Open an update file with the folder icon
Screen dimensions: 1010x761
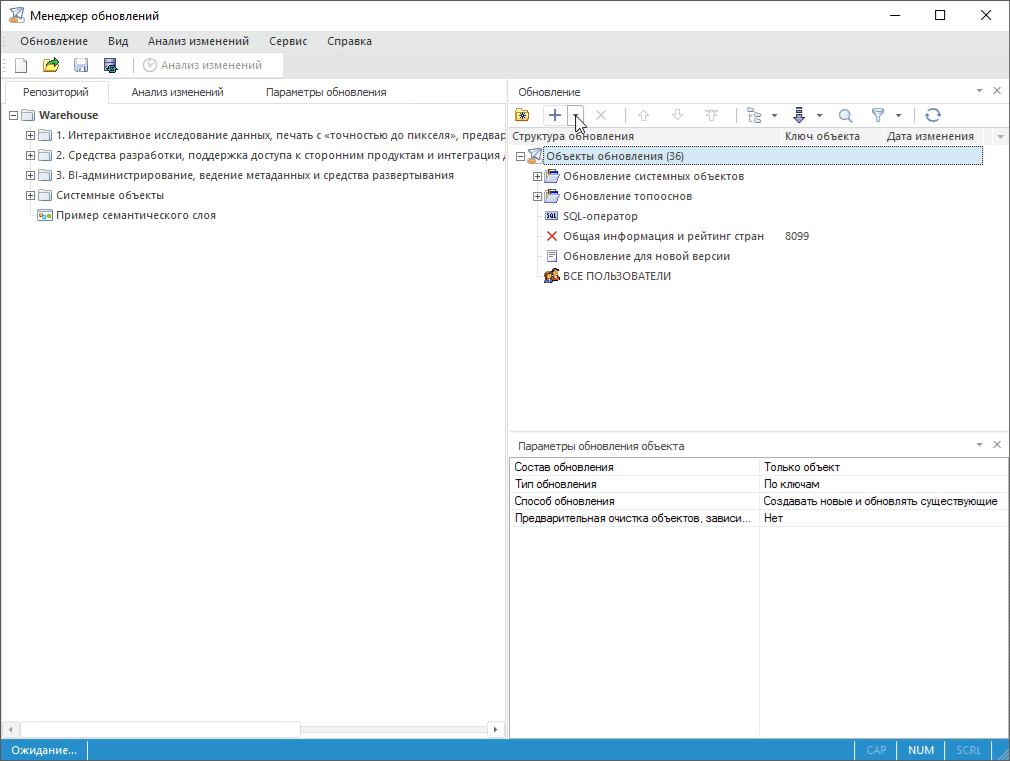click(51, 65)
